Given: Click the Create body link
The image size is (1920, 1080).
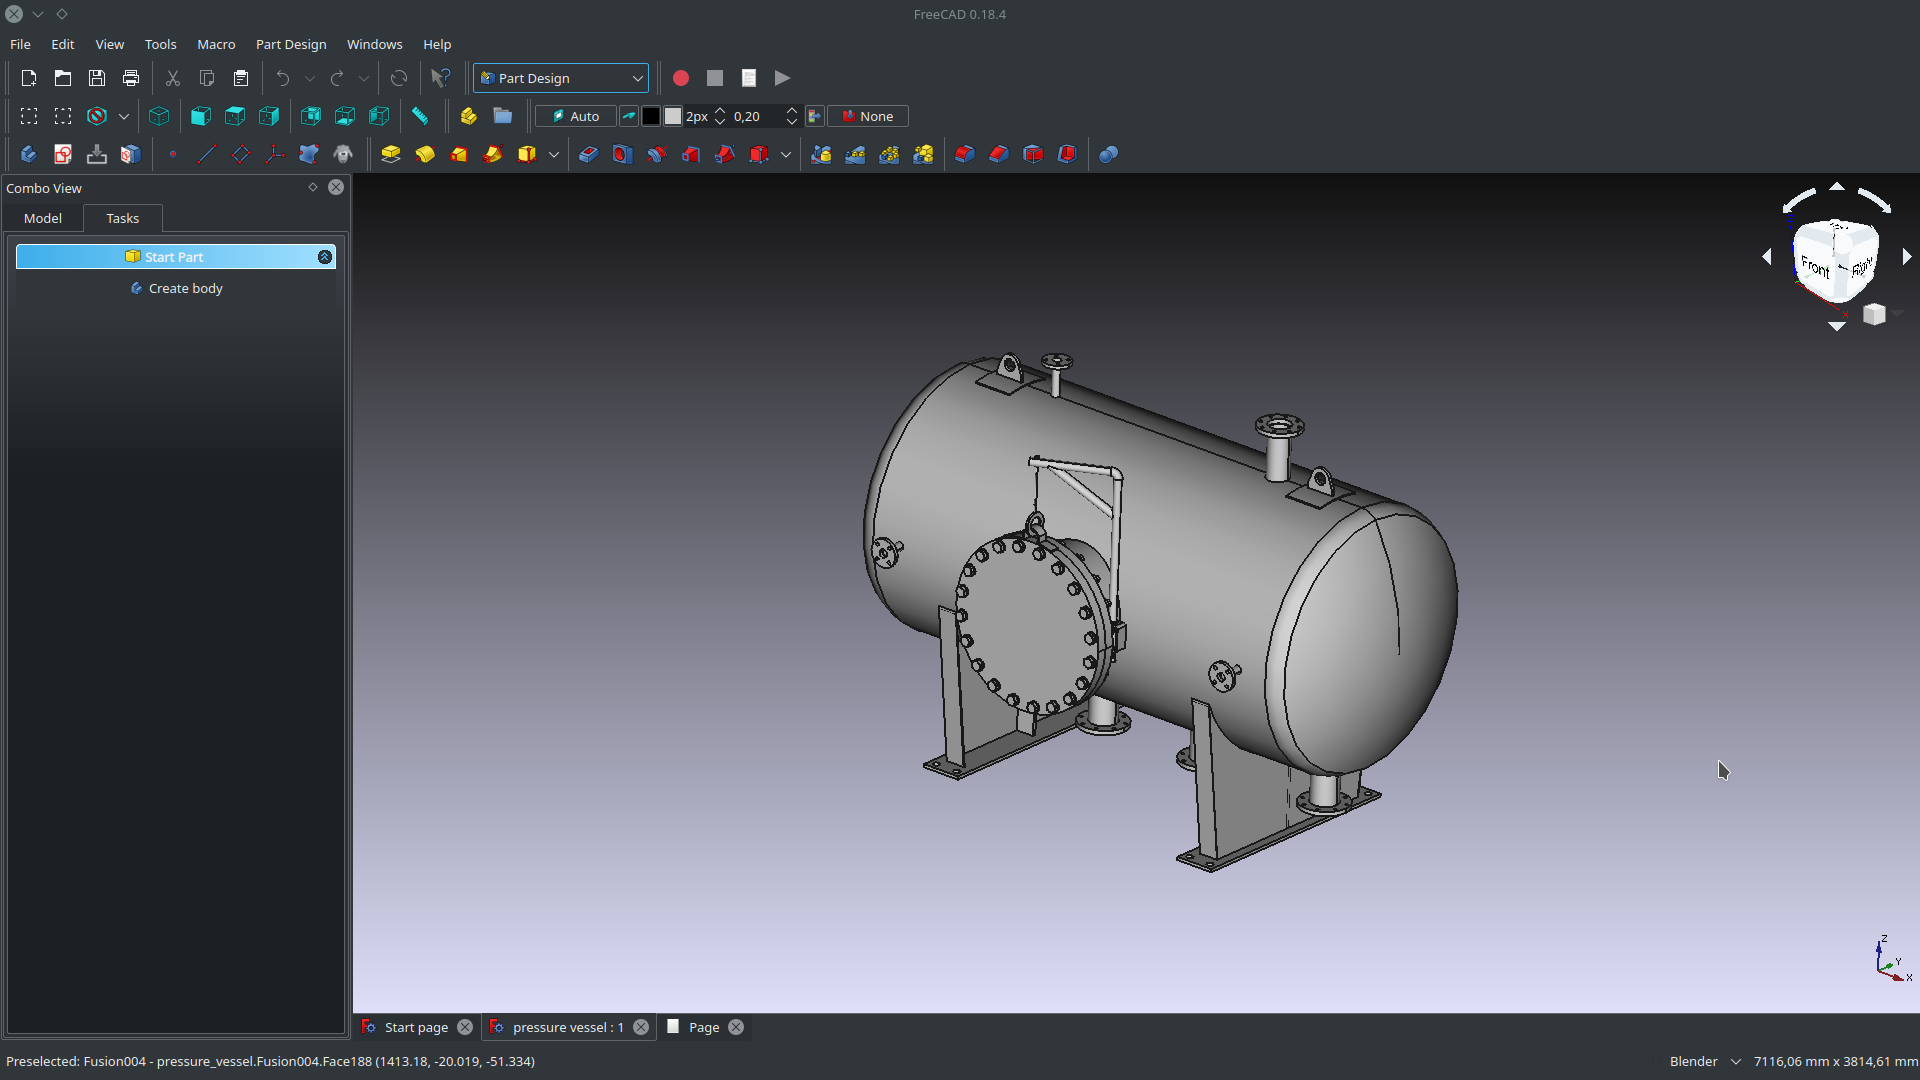Looking at the screenshot, I should pyautogui.click(x=186, y=288).
